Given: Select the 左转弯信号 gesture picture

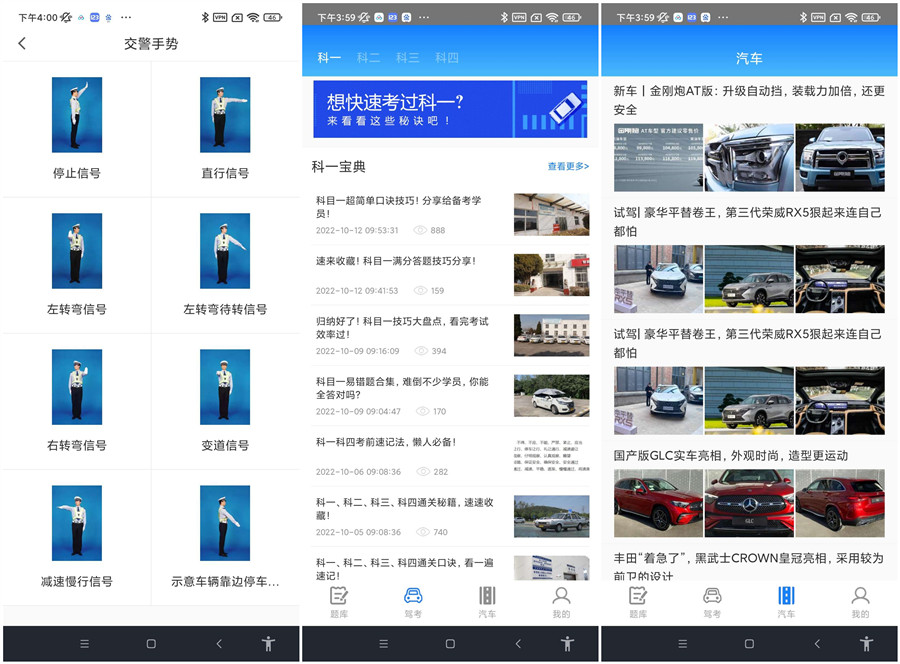Looking at the screenshot, I should click(77, 251).
